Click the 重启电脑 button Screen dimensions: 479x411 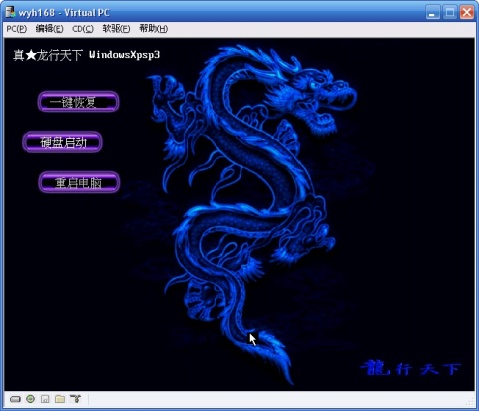click(x=79, y=182)
